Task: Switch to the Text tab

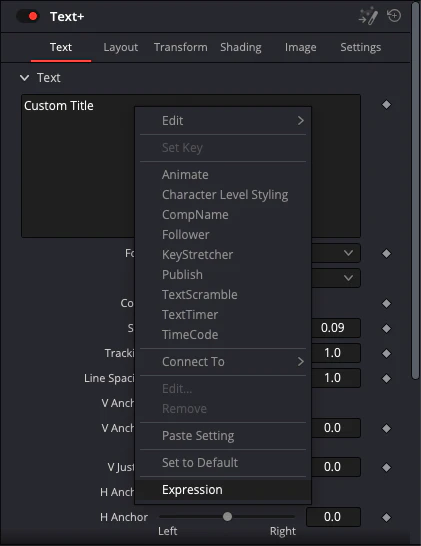Action: click(61, 47)
